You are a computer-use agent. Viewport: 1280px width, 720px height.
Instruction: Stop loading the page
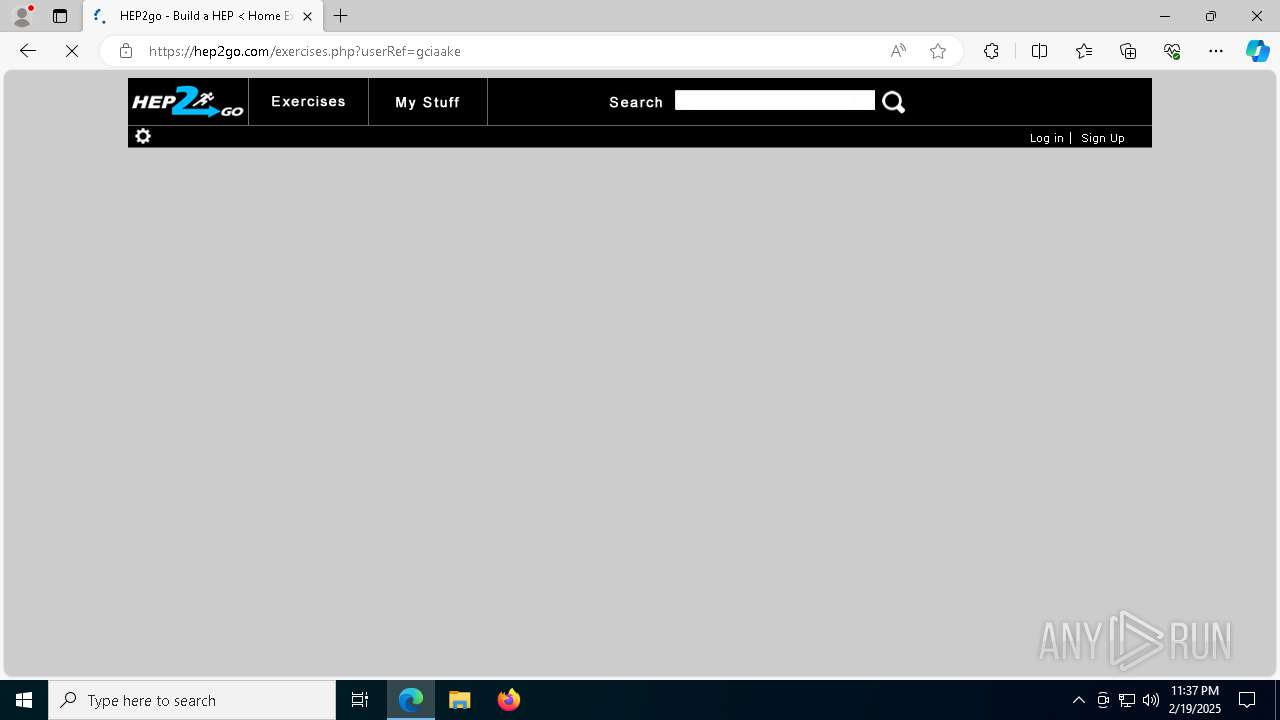(72, 51)
